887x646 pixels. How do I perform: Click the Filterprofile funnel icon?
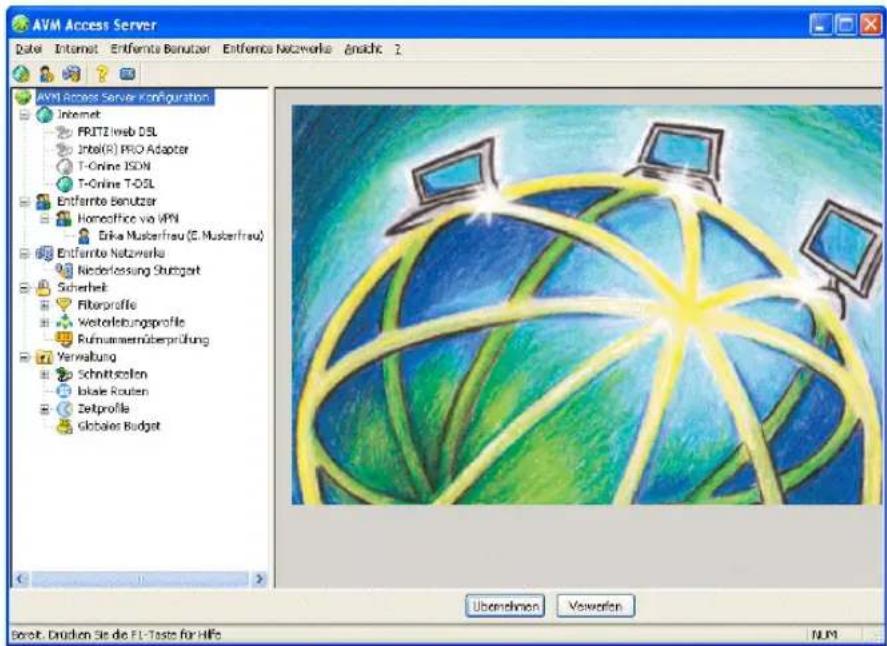(64, 305)
